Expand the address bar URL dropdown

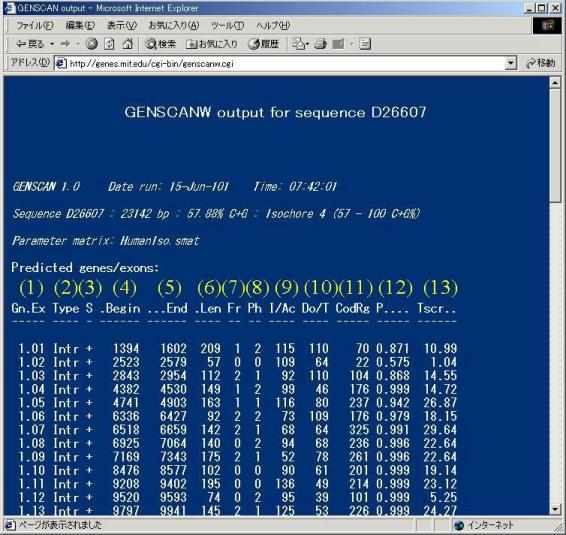[510, 64]
